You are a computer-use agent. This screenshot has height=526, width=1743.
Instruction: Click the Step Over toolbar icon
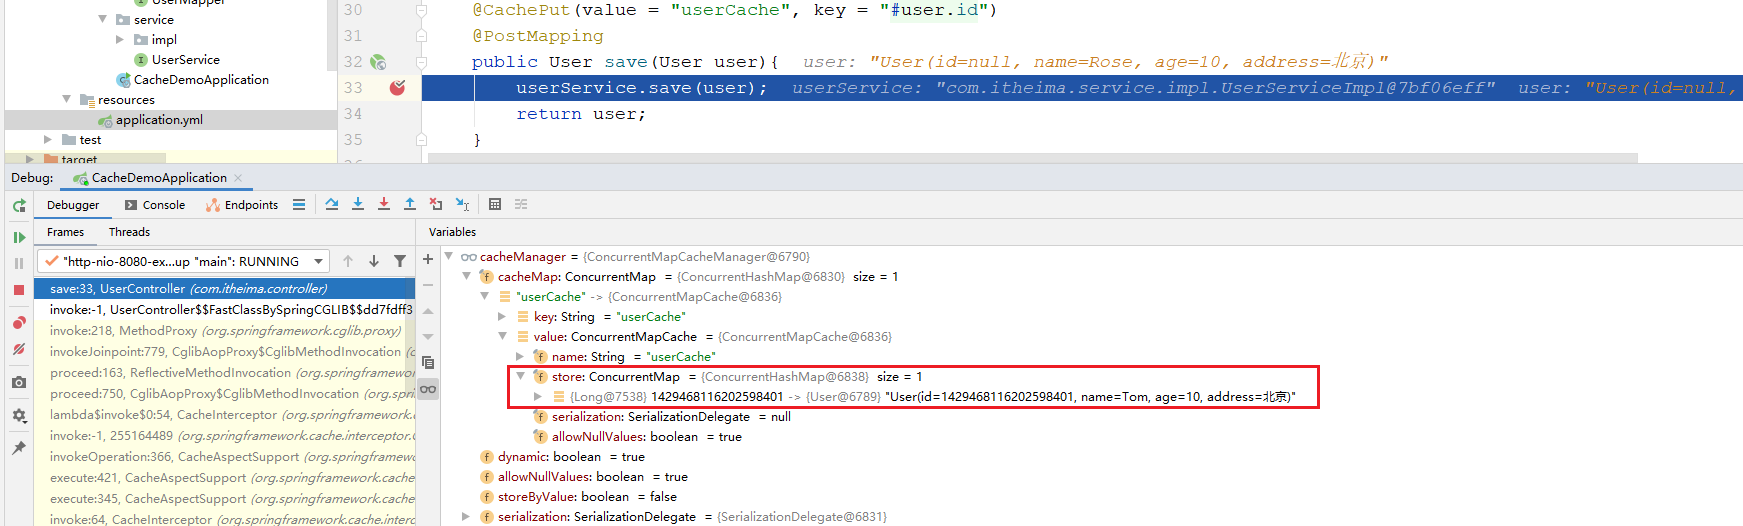[332, 204]
